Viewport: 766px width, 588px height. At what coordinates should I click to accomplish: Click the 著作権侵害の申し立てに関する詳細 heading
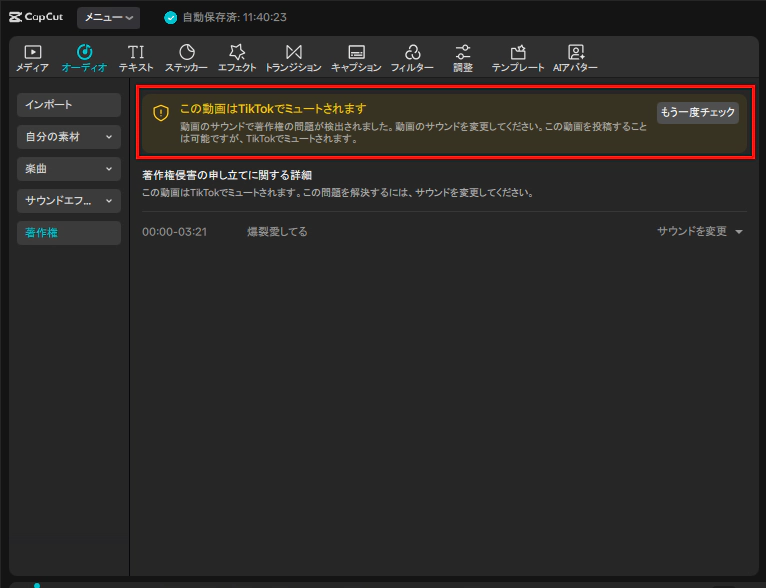coord(227,175)
